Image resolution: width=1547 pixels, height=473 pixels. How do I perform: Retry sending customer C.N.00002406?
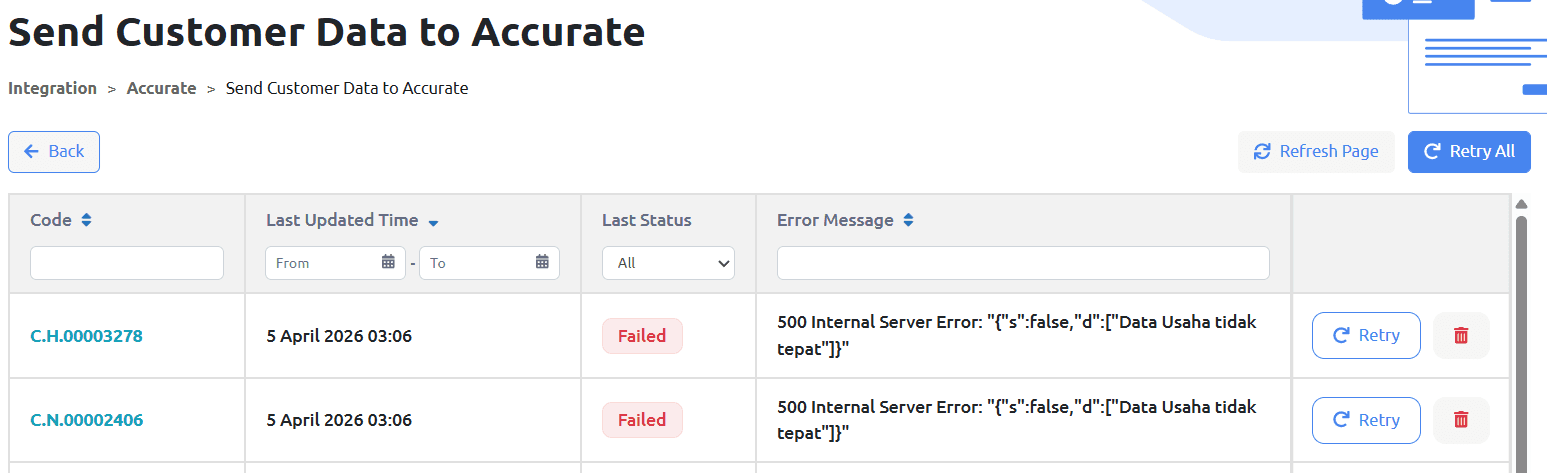coord(1366,420)
